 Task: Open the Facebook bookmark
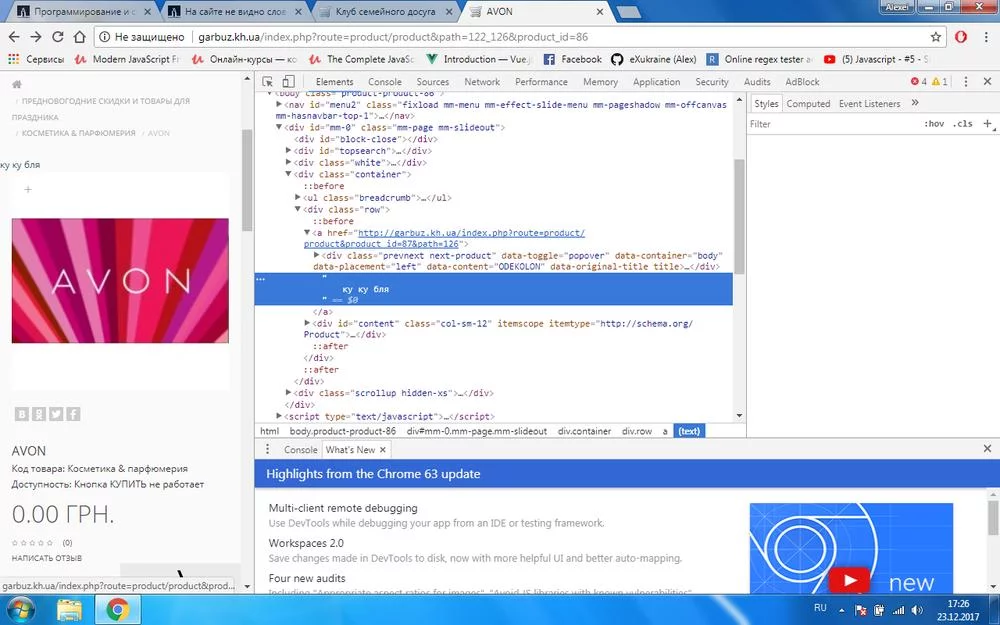click(x=572, y=59)
